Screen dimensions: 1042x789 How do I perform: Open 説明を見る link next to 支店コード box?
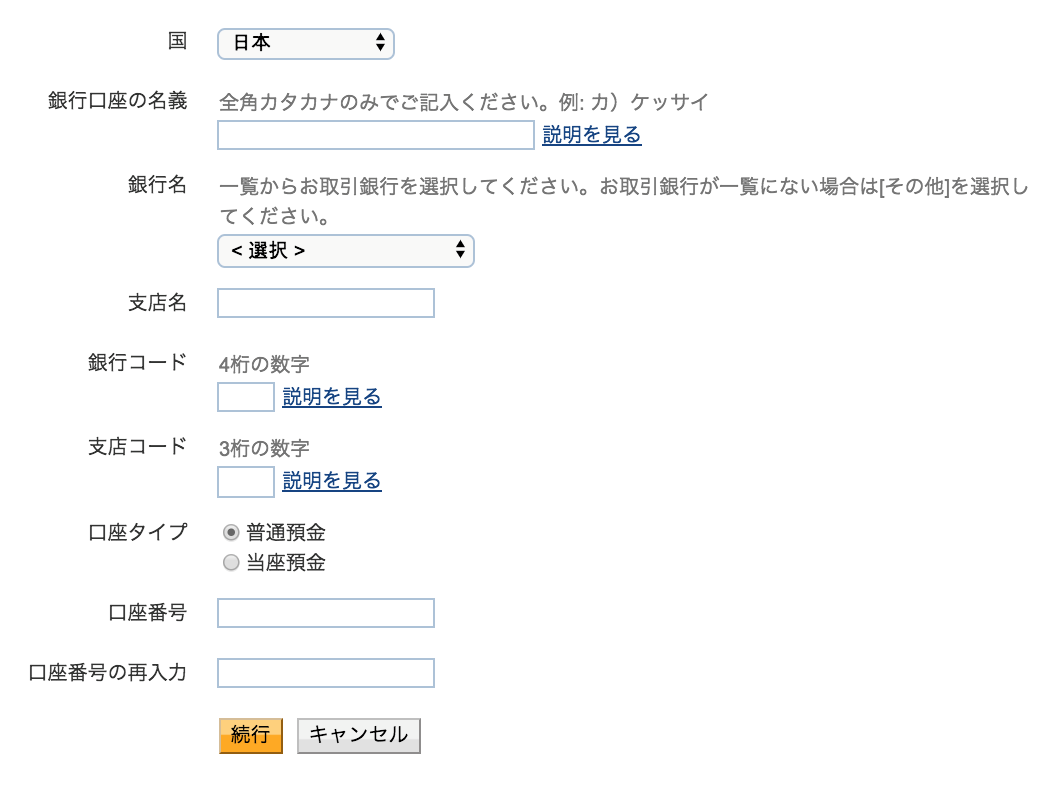332,481
